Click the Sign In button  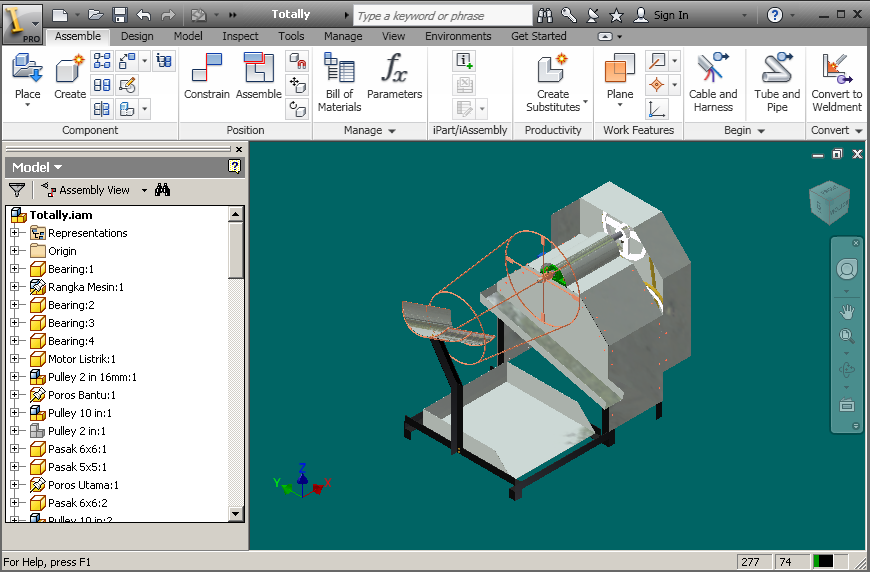click(x=661, y=16)
